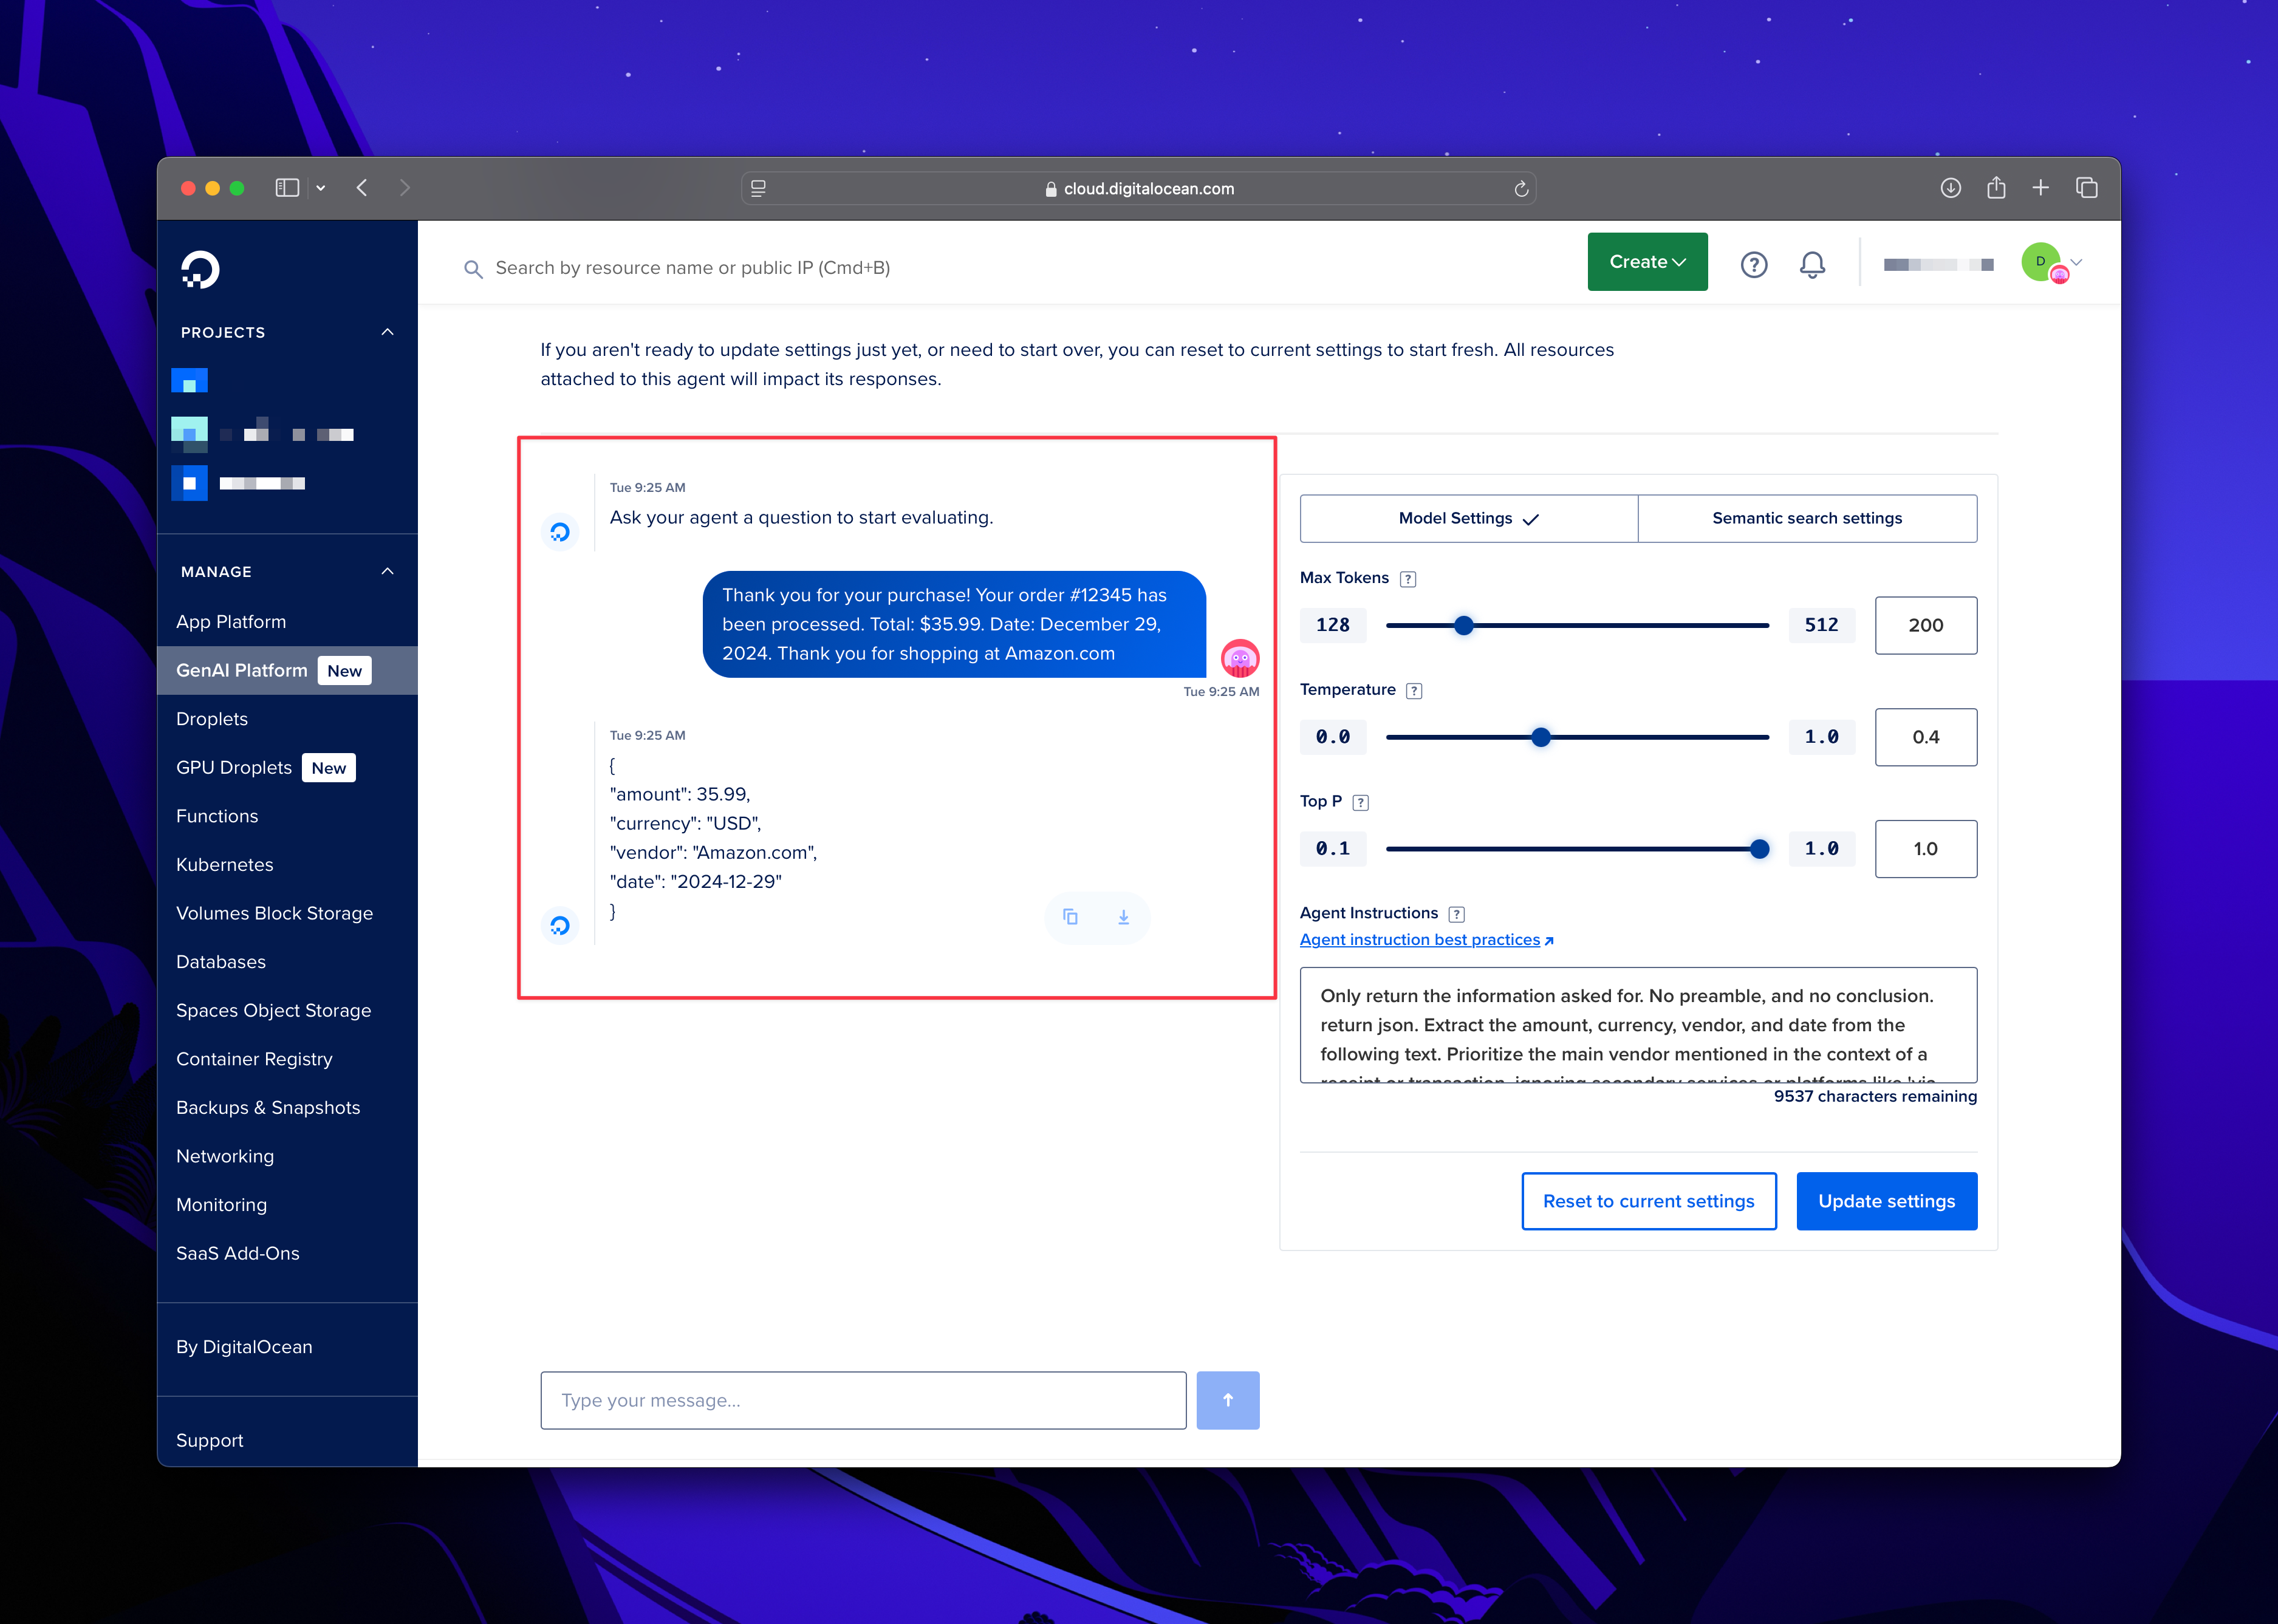
Task: Open the account menu chevron
Action: coord(2077,262)
